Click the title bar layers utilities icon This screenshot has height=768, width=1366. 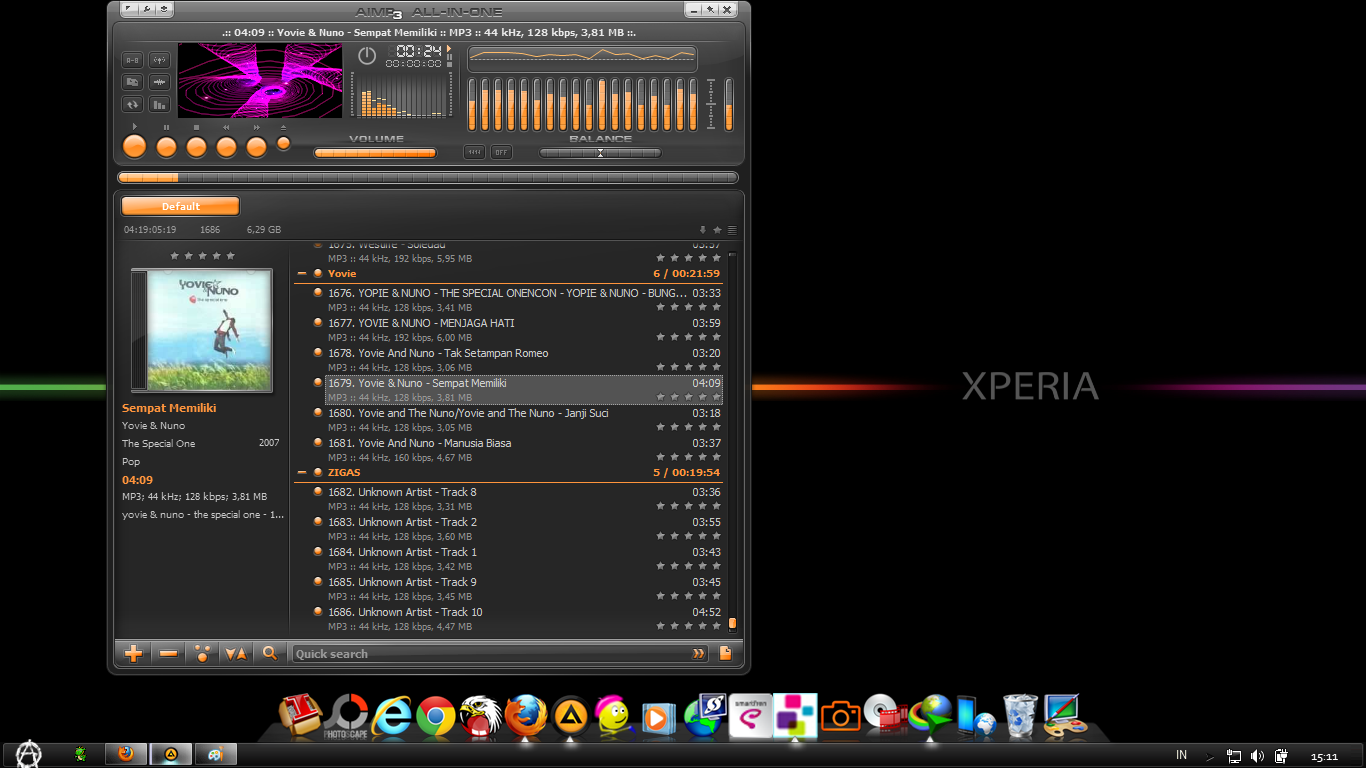[164, 10]
